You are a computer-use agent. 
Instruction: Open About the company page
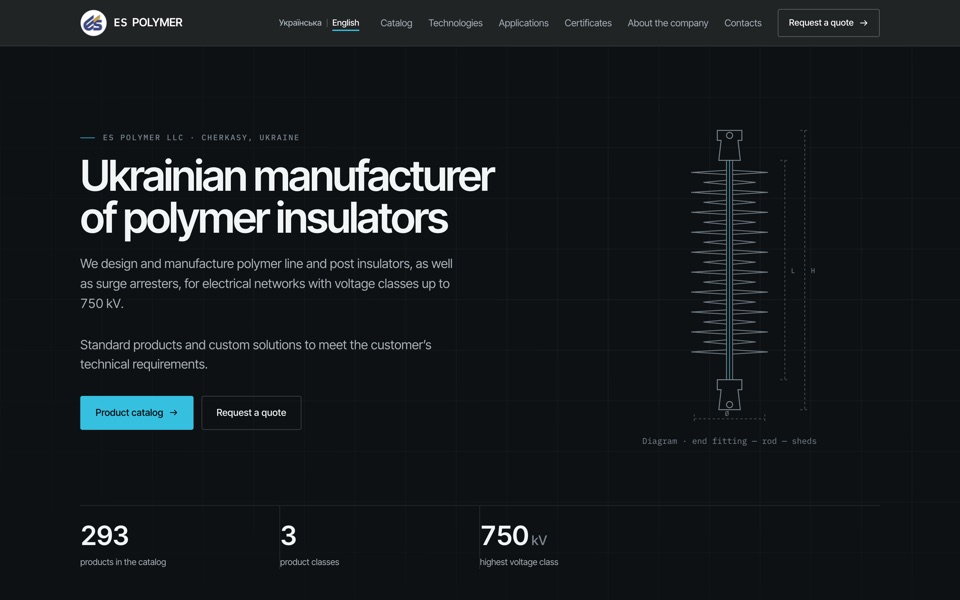668,23
